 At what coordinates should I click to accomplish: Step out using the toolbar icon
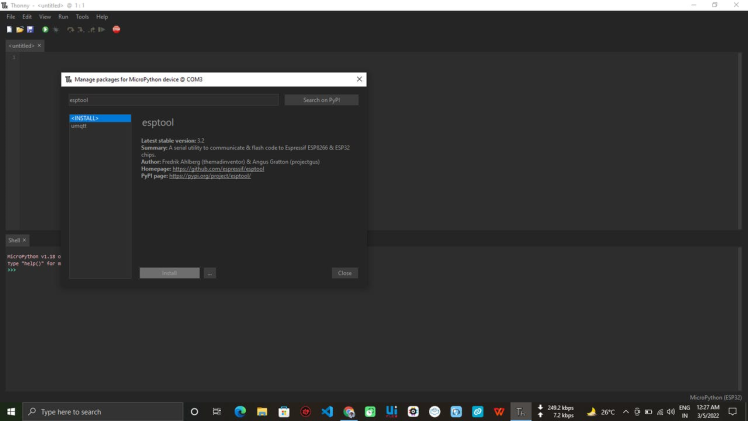91,30
